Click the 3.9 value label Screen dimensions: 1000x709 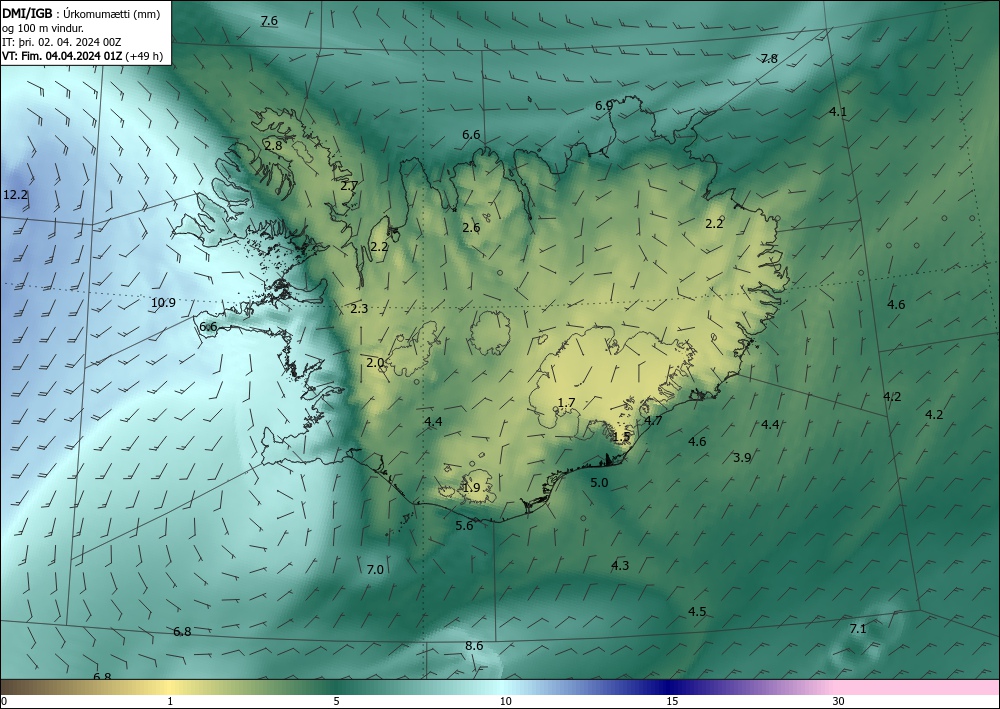[x=742, y=457]
